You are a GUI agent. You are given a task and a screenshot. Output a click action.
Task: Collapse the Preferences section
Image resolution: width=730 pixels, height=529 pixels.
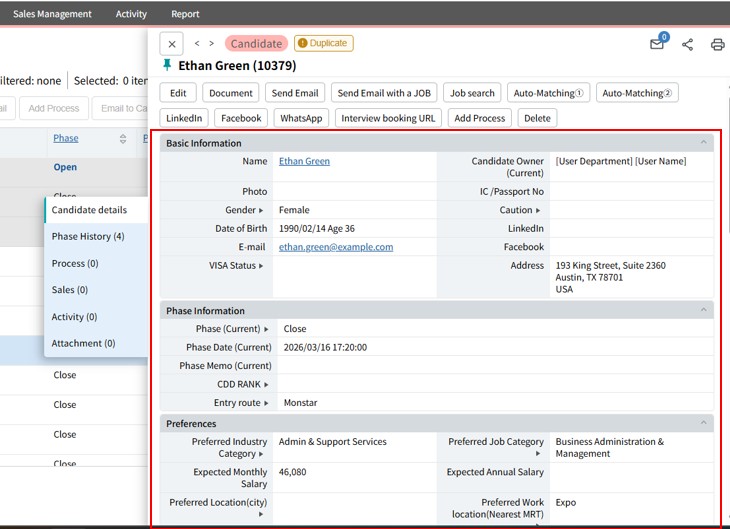coord(703,423)
